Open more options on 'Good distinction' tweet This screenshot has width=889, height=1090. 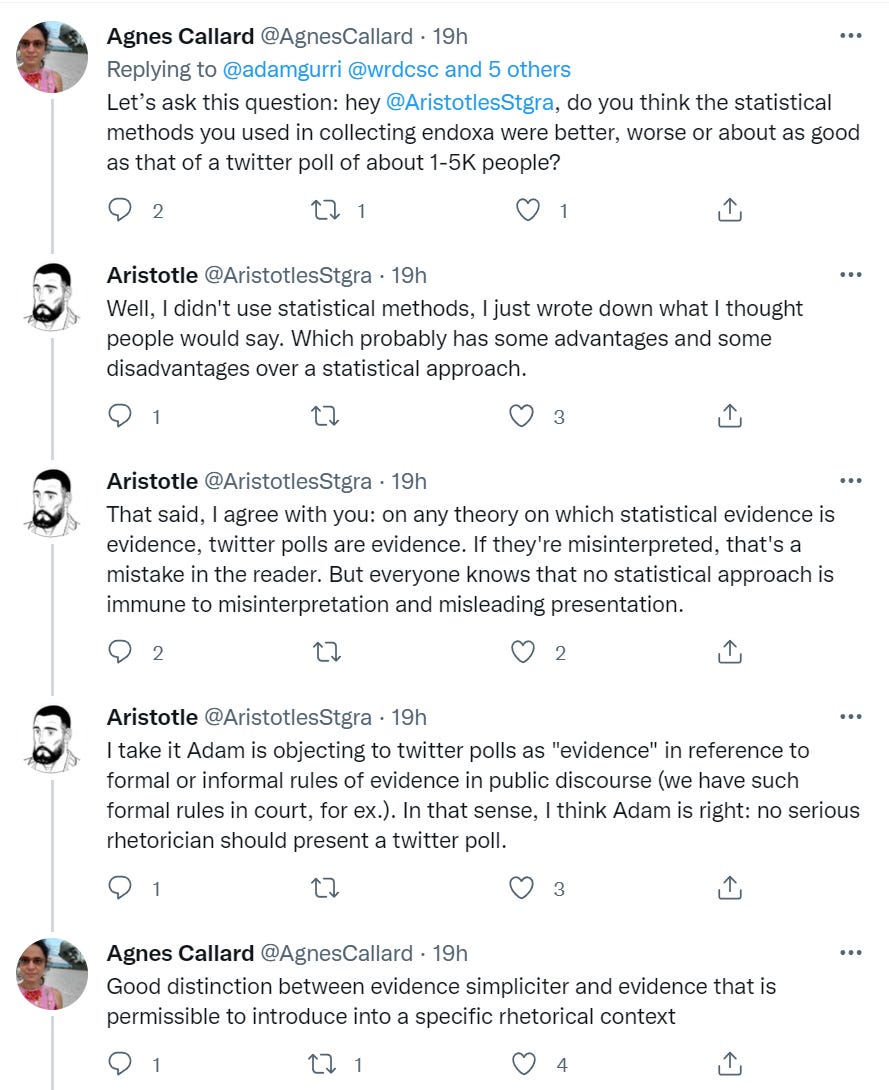(x=851, y=952)
